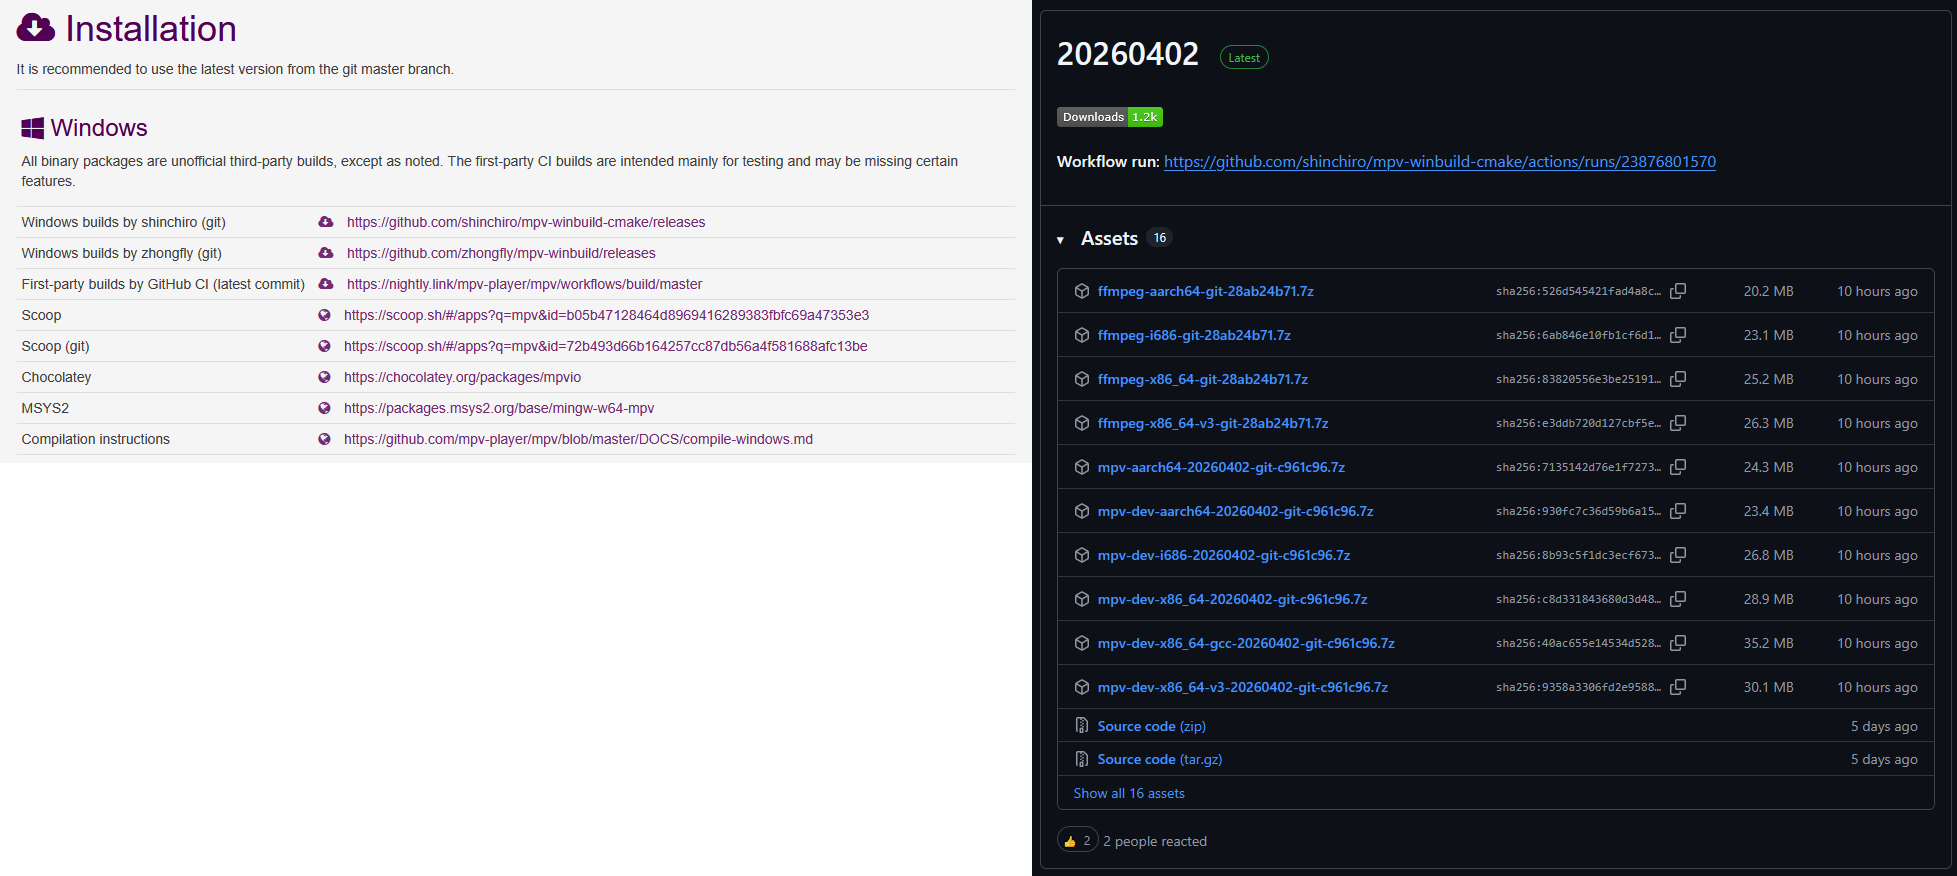The image size is (1957, 876).
Task: Click package icon beside ffmpeg-i686-git-28ab24b71.7z
Action: (x=1082, y=335)
